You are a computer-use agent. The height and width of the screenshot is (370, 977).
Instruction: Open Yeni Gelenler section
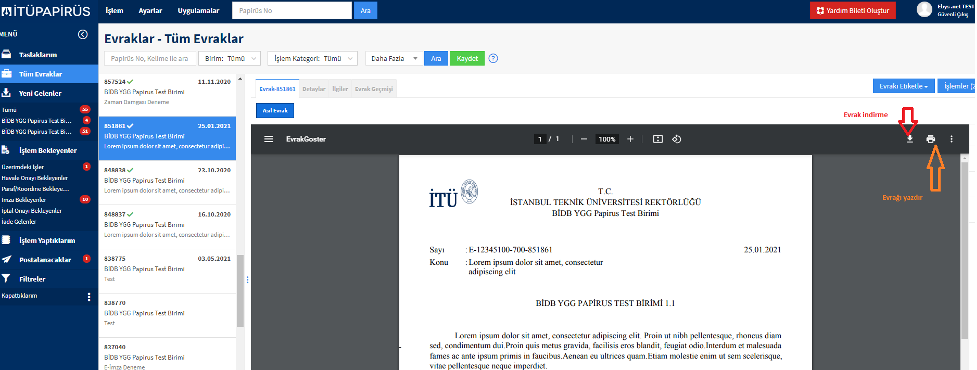(49, 93)
